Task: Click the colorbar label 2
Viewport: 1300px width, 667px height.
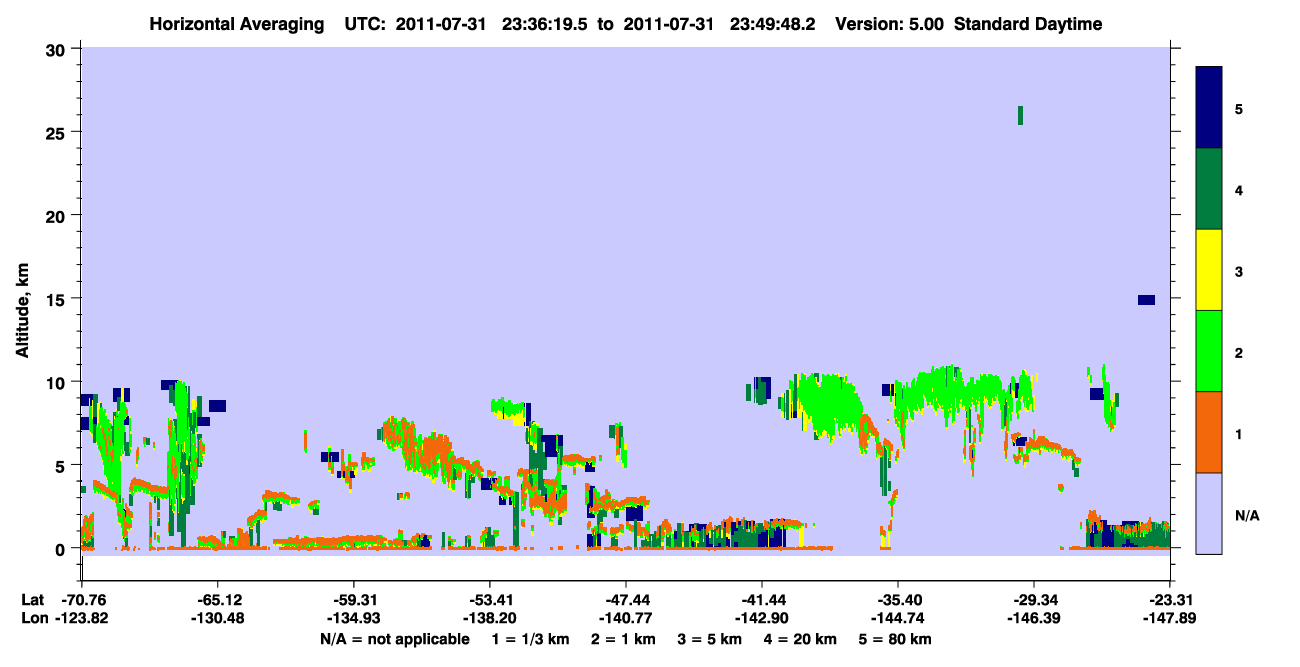Action: (x=1238, y=351)
